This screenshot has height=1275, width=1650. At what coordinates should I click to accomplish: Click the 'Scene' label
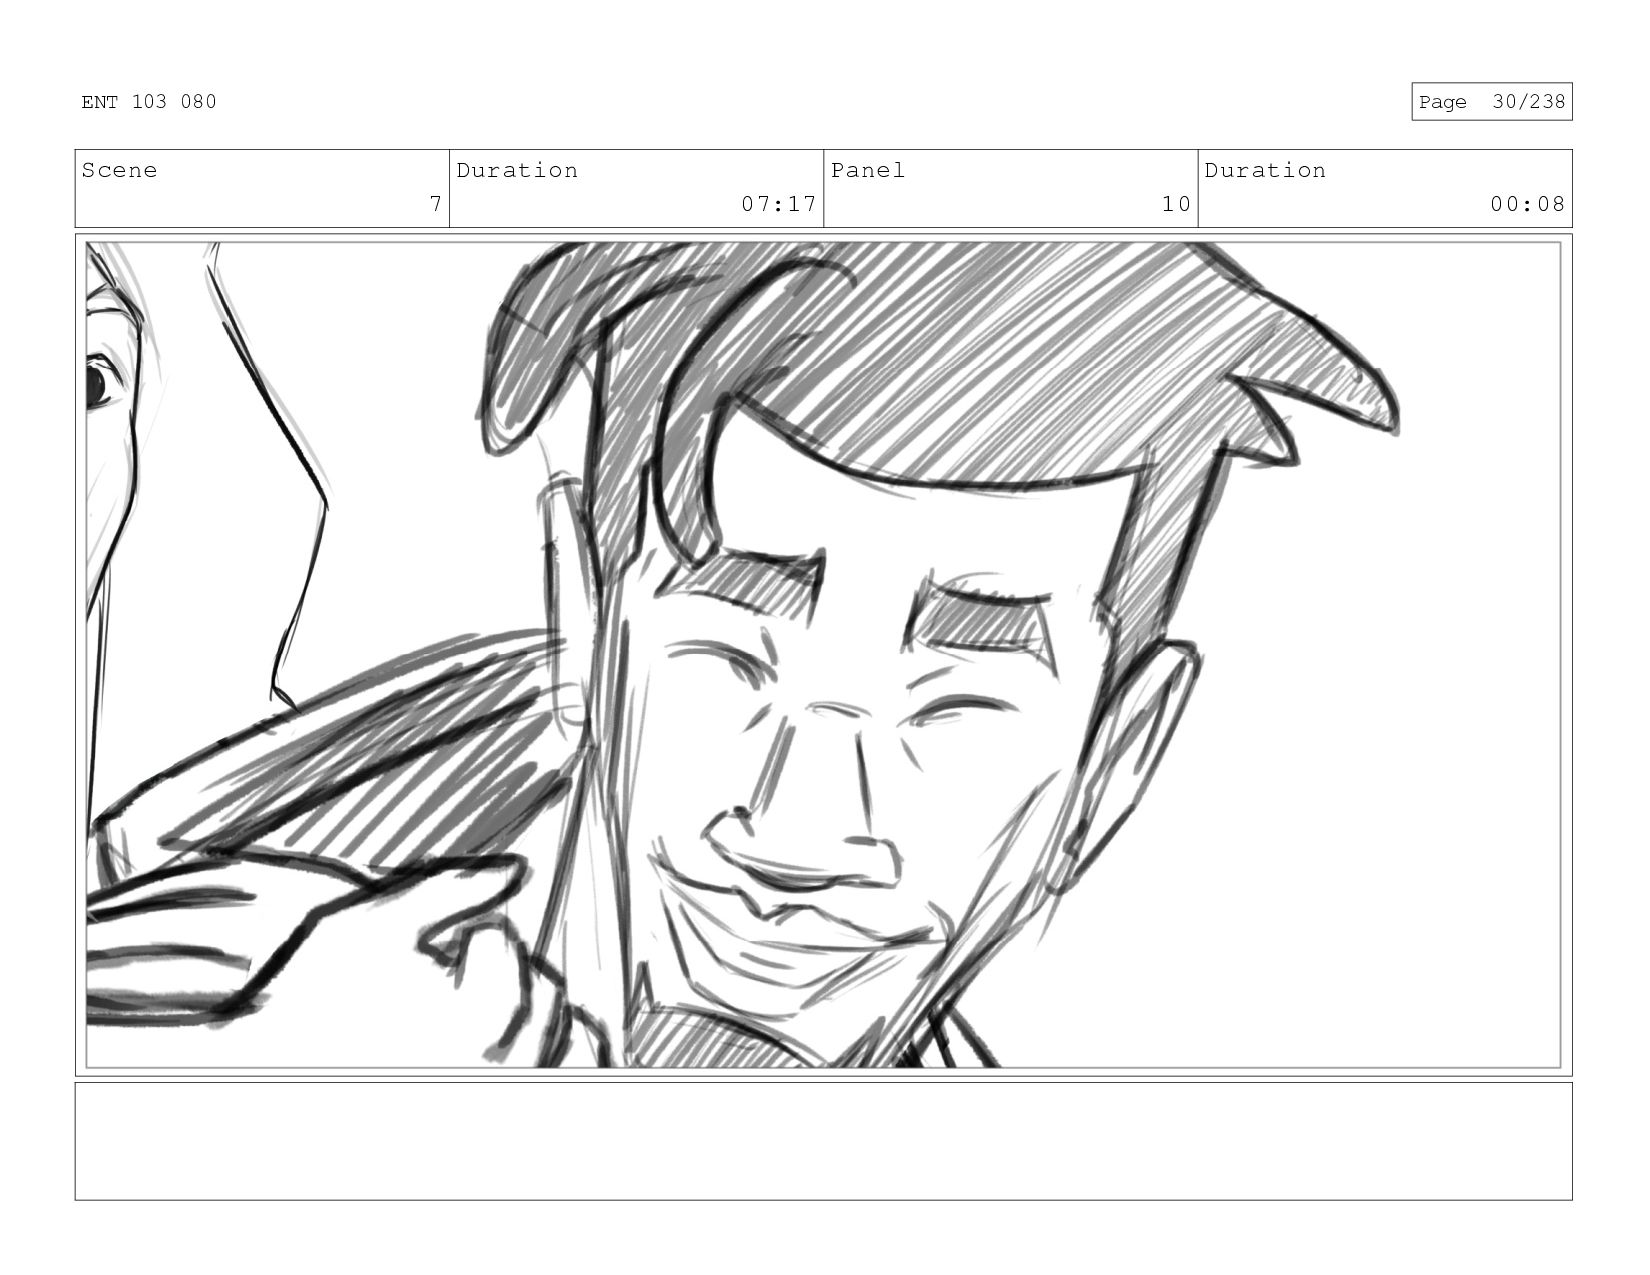tap(119, 170)
